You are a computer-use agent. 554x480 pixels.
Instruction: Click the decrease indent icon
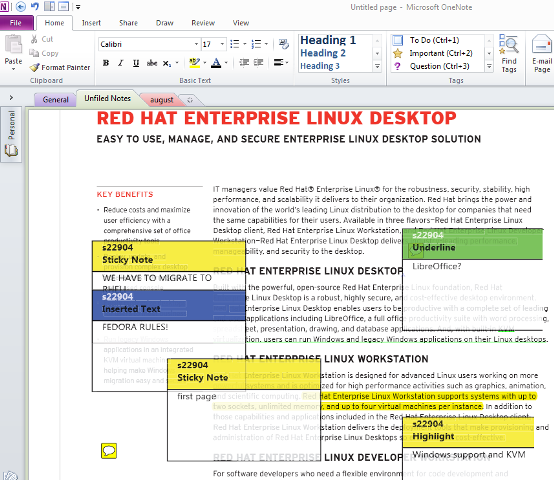pos(244,63)
